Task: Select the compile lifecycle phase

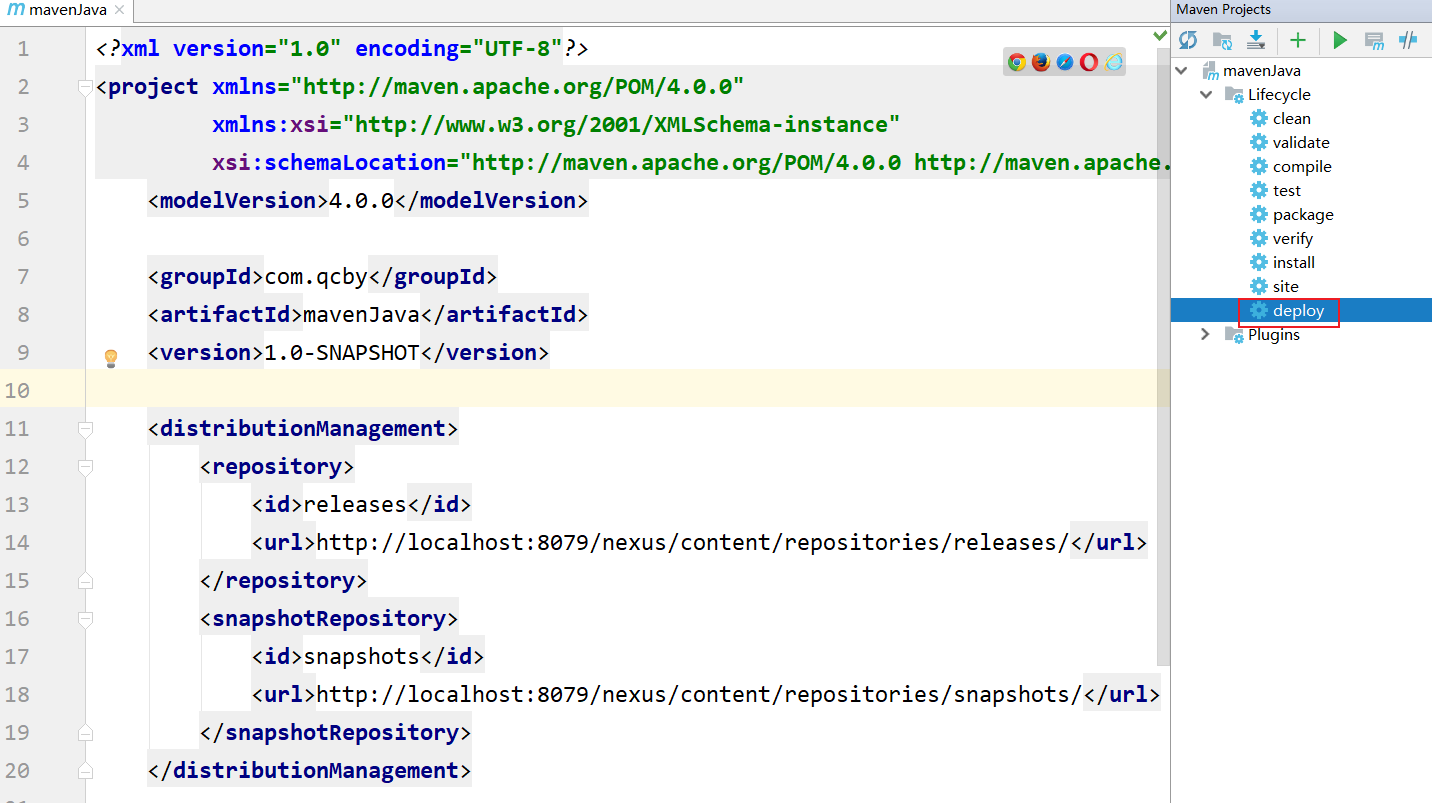Action: point(1301,166)
